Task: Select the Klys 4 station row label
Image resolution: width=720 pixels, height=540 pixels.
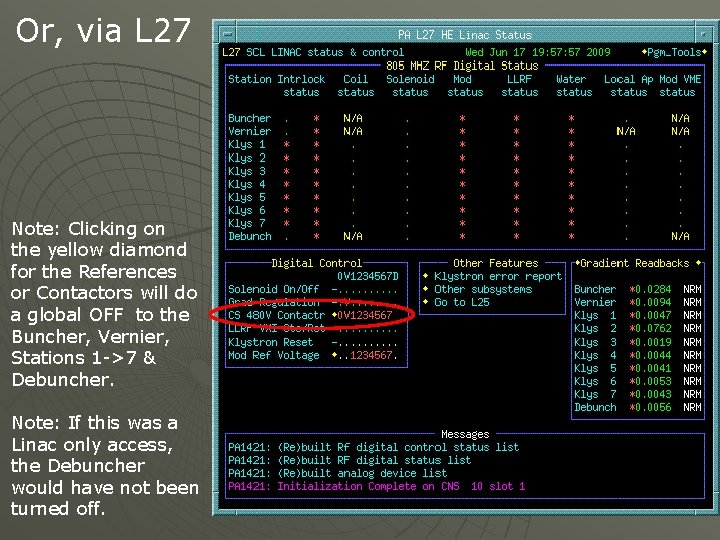Action: coord(247,184)
